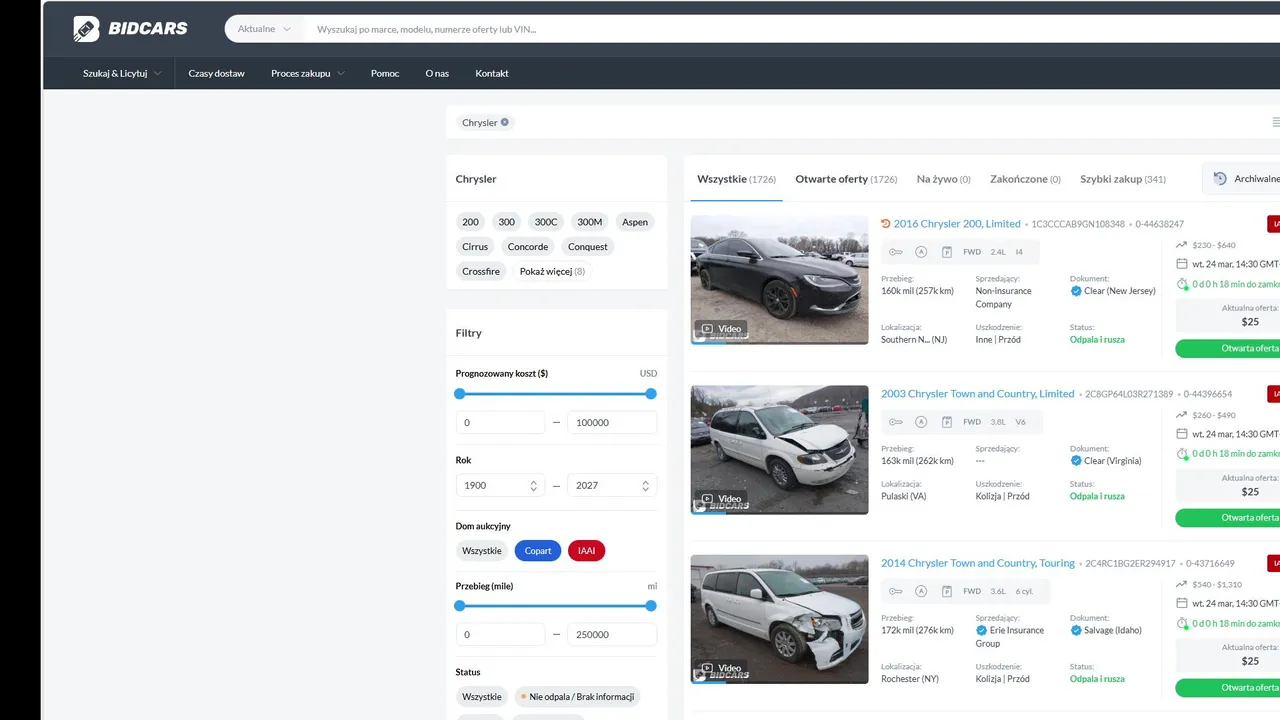Open 2014 Chrysler Town and Country, Touring listing
Image resolution: width=1280 pixels, height=720 pixels.
tap(978, 563)
